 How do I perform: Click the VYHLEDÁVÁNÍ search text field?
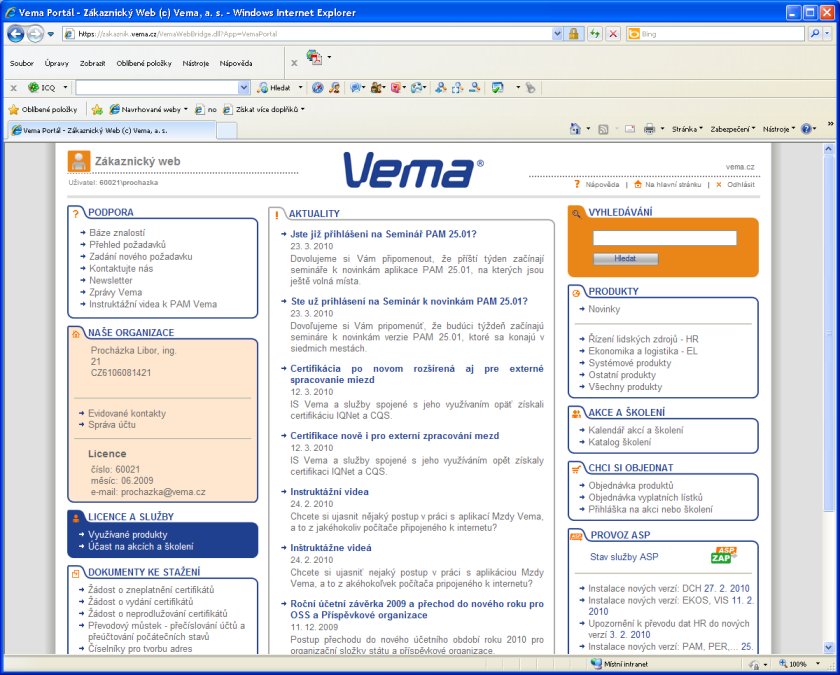(665, 238)
